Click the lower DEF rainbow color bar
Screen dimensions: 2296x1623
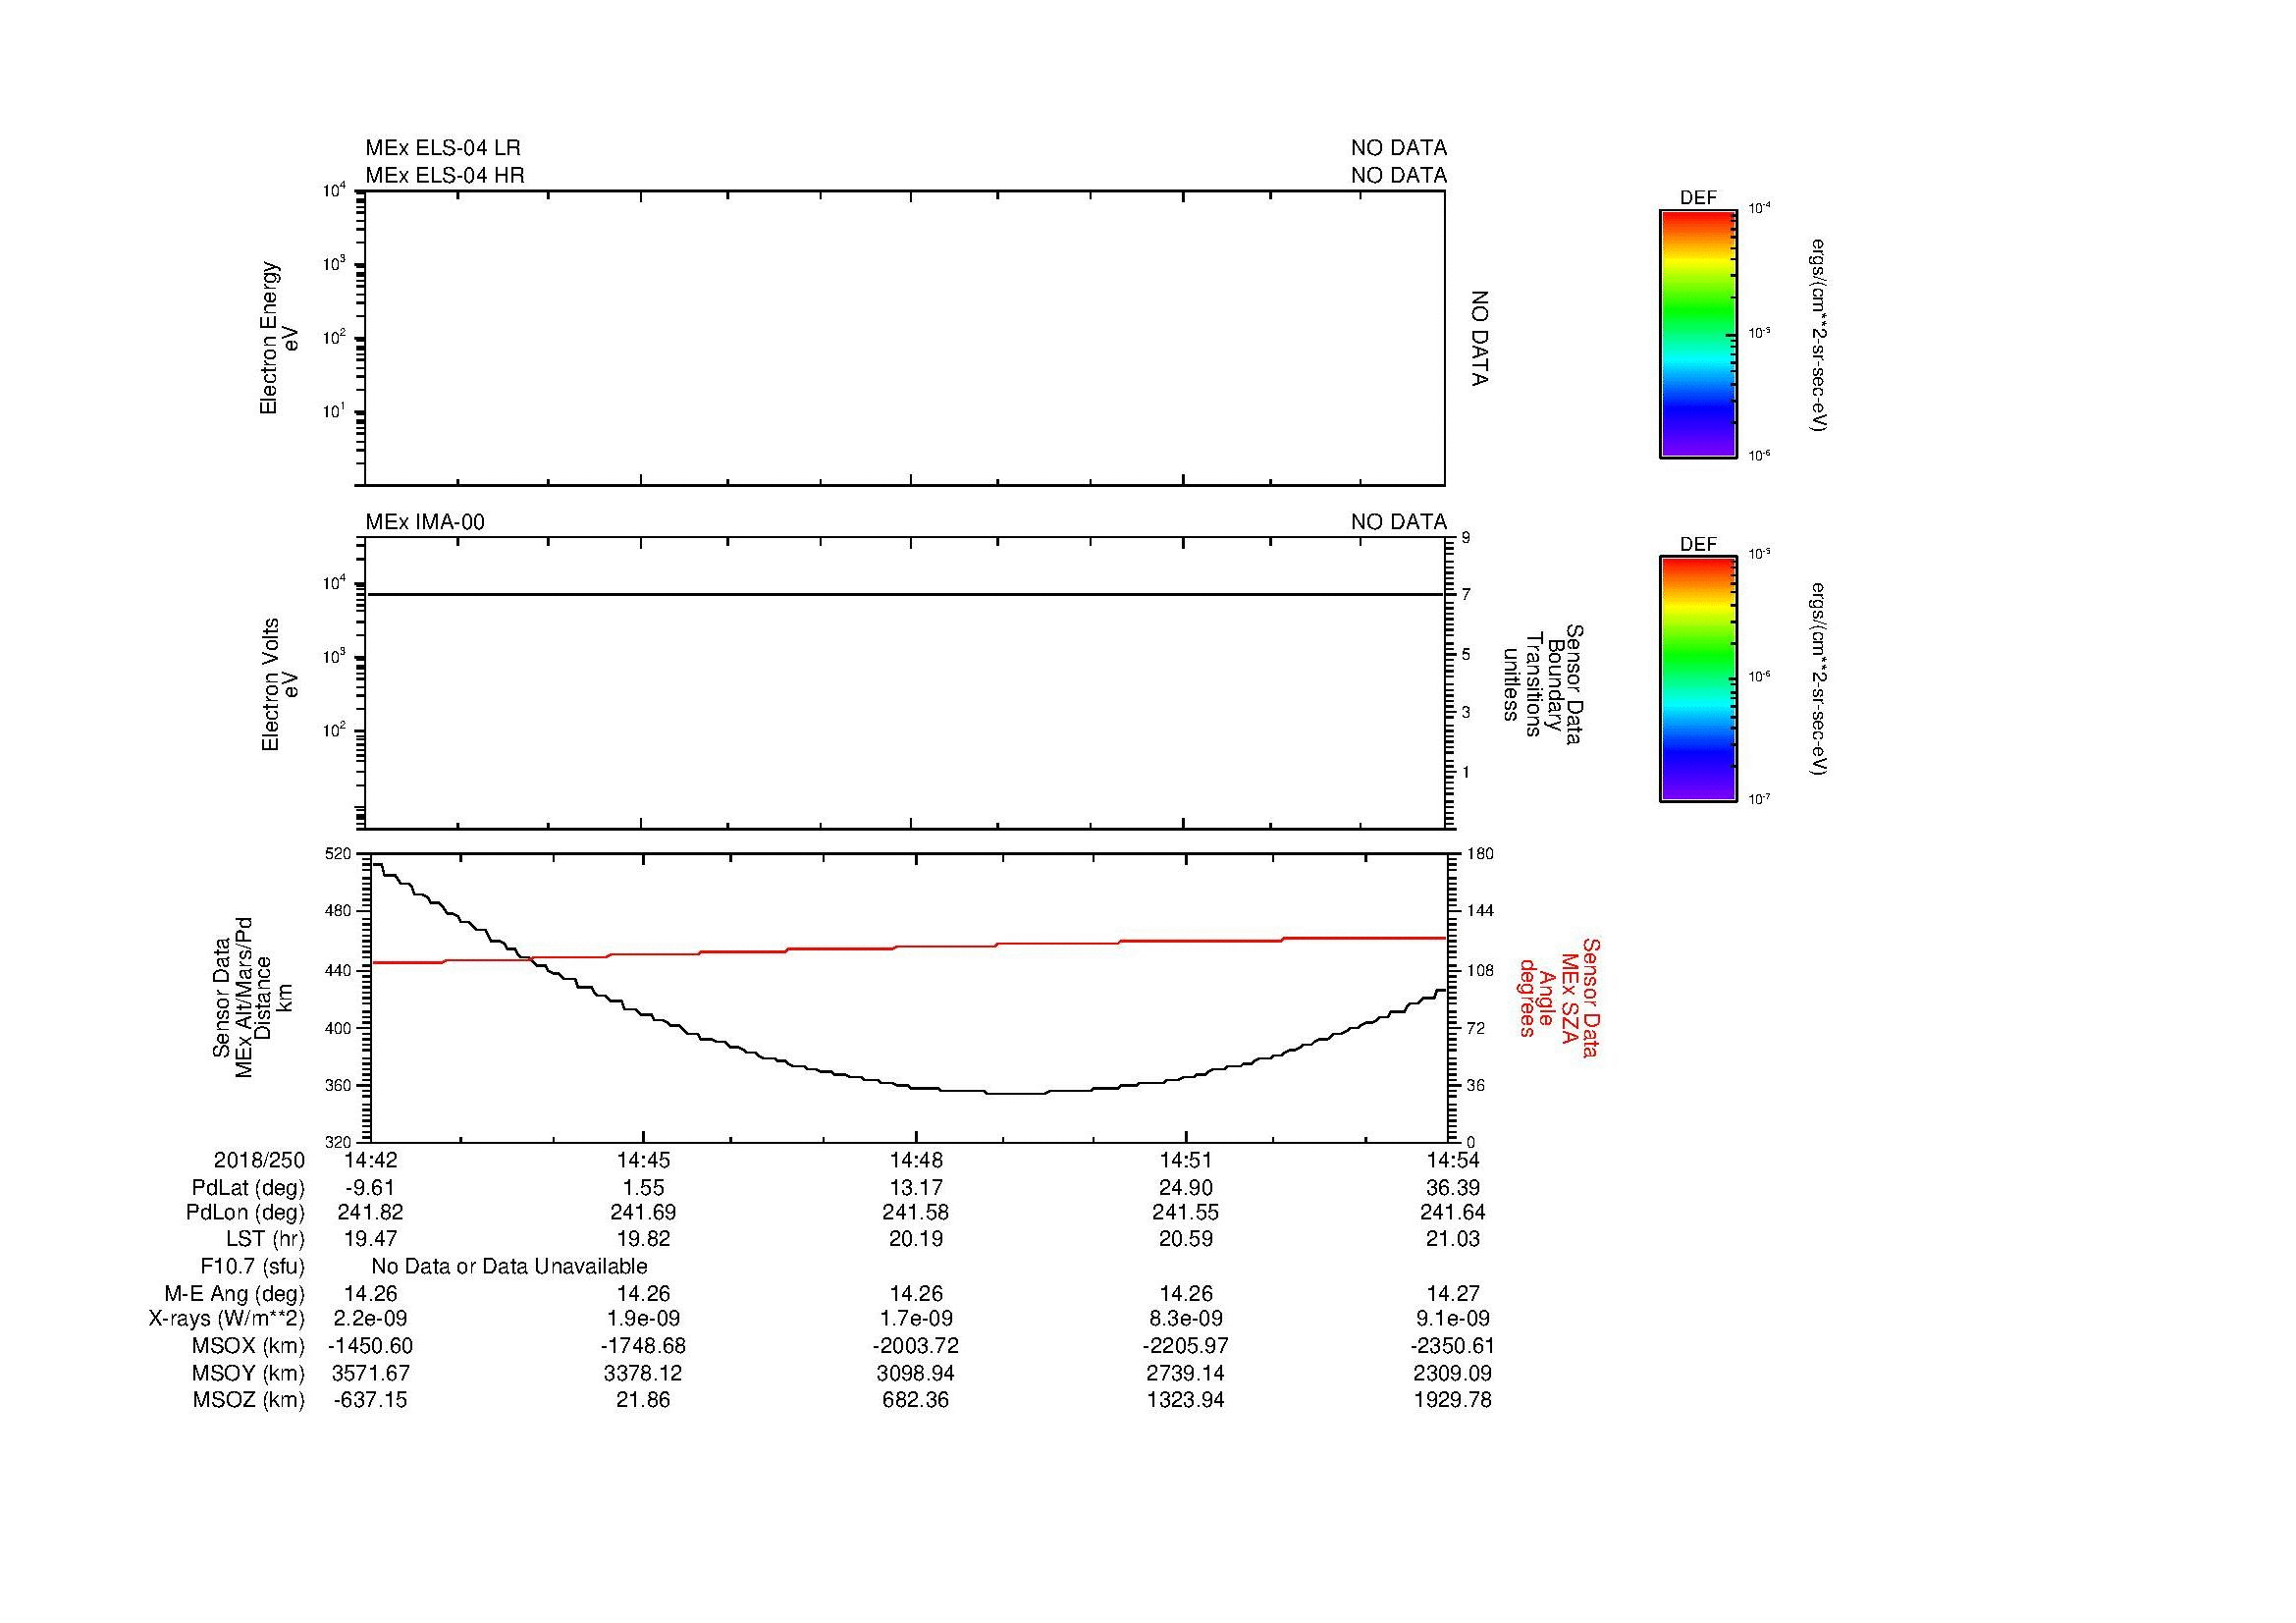pyautogui.click(x=1698, y=679)
